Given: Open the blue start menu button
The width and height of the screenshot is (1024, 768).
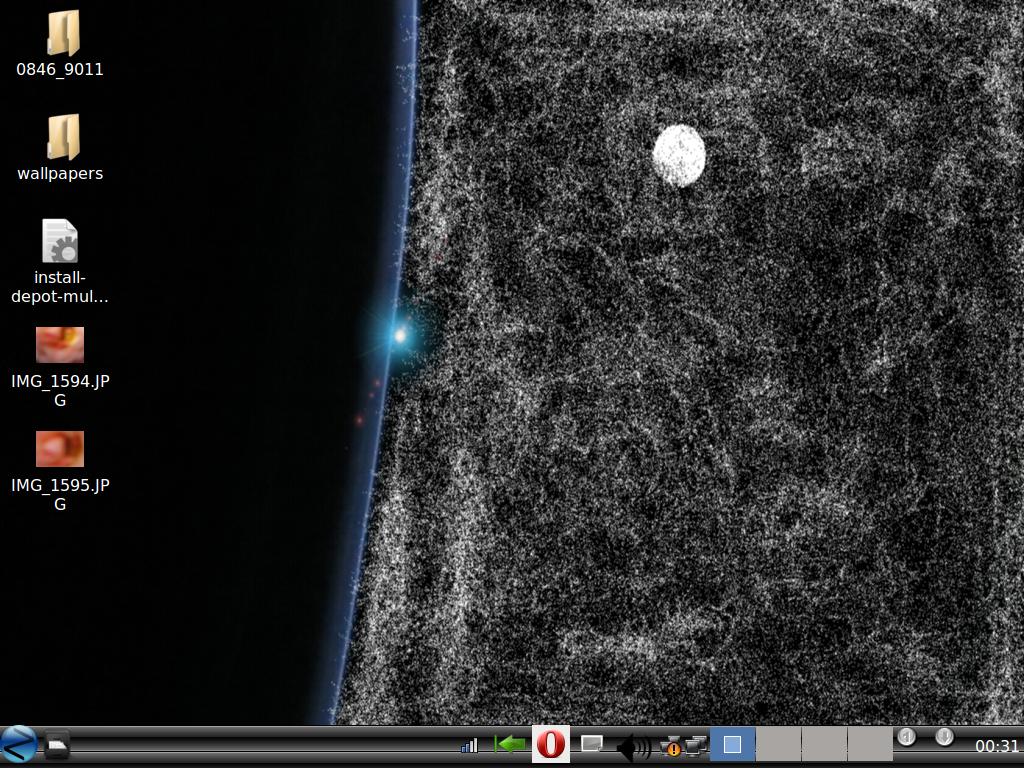Looking at the screenshot, I should 18,745.
